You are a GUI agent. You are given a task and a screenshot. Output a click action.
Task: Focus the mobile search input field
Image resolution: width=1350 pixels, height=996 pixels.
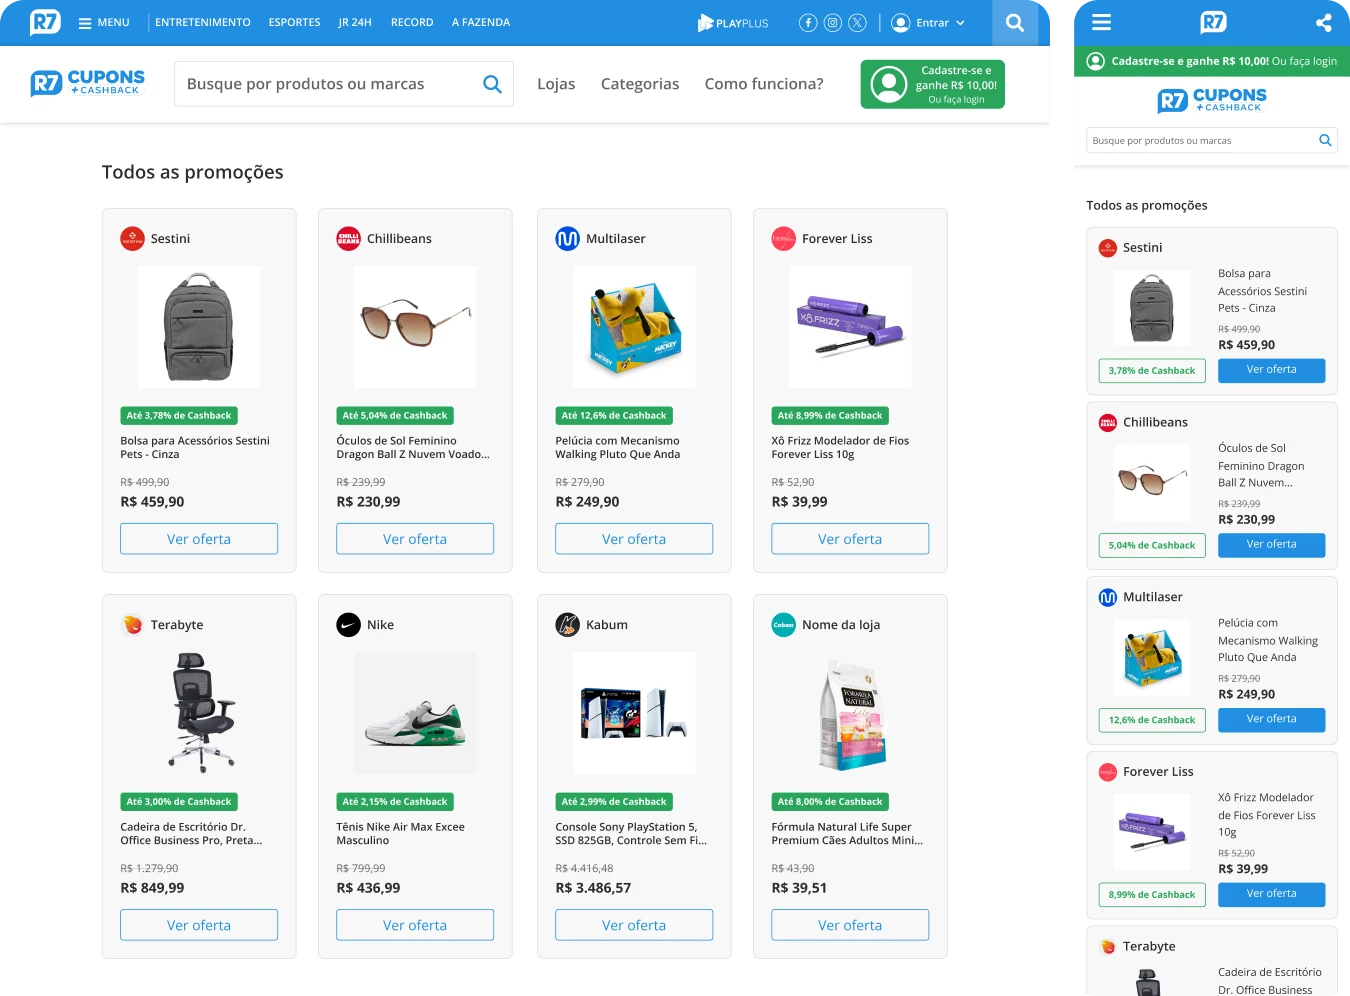pos(1212,140)
